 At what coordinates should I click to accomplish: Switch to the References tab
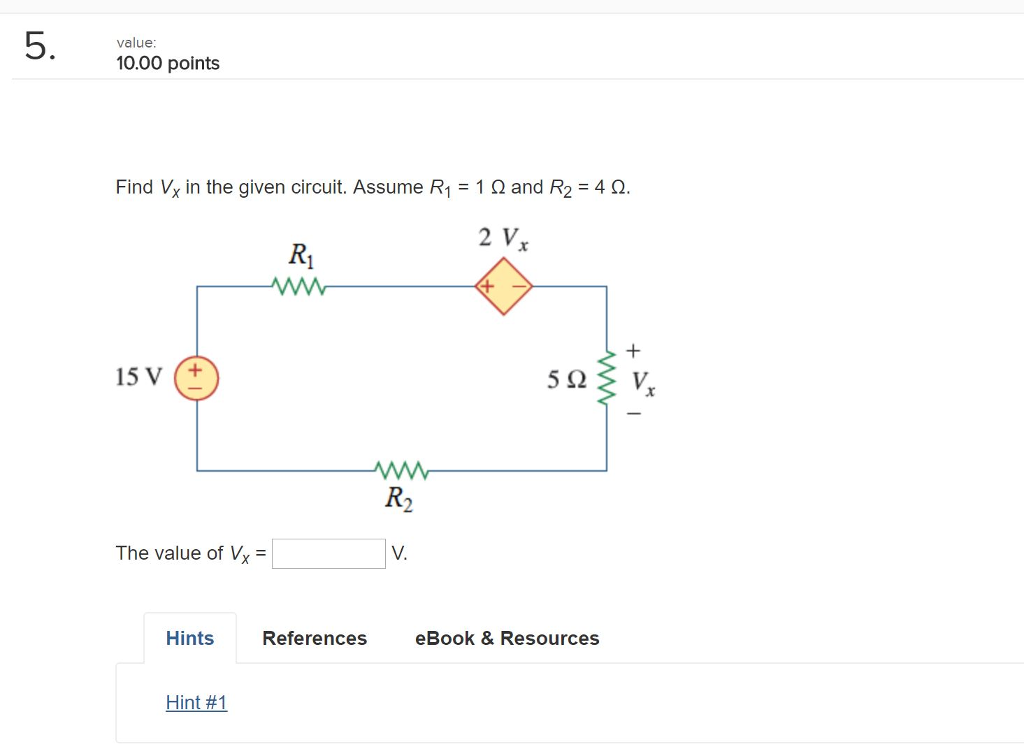314,638
